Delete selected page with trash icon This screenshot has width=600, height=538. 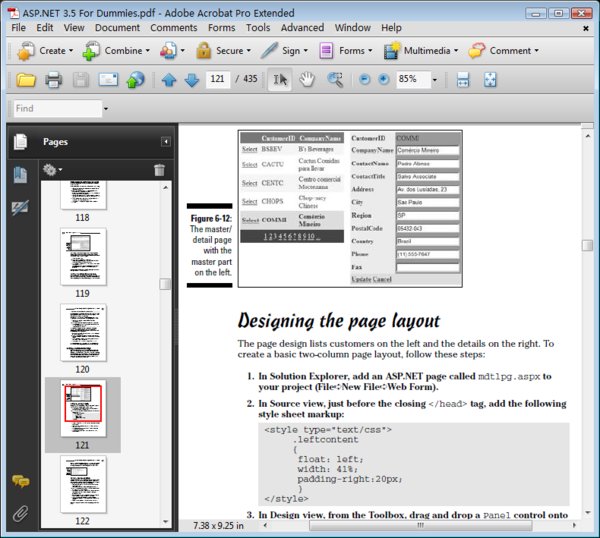159,170
